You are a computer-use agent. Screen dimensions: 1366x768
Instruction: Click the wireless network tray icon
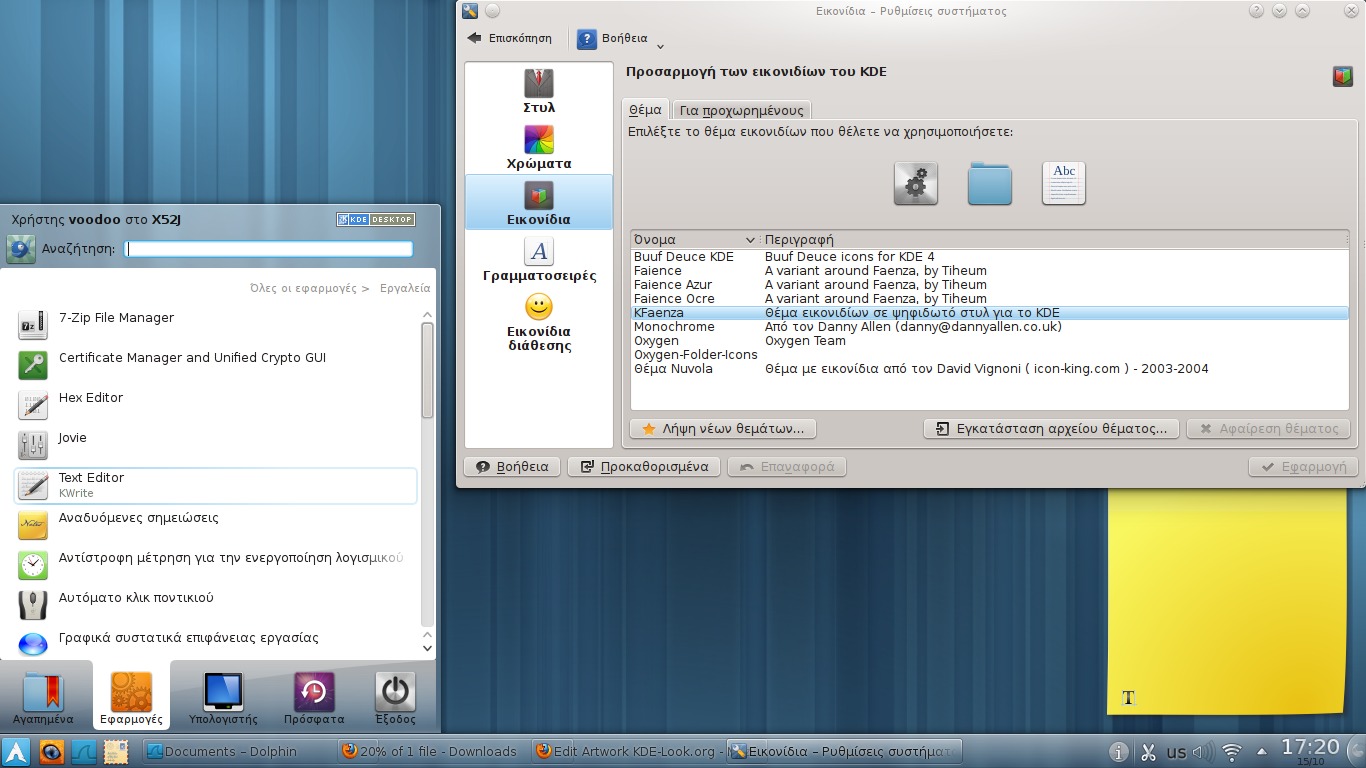click(x=1232, y=752)
